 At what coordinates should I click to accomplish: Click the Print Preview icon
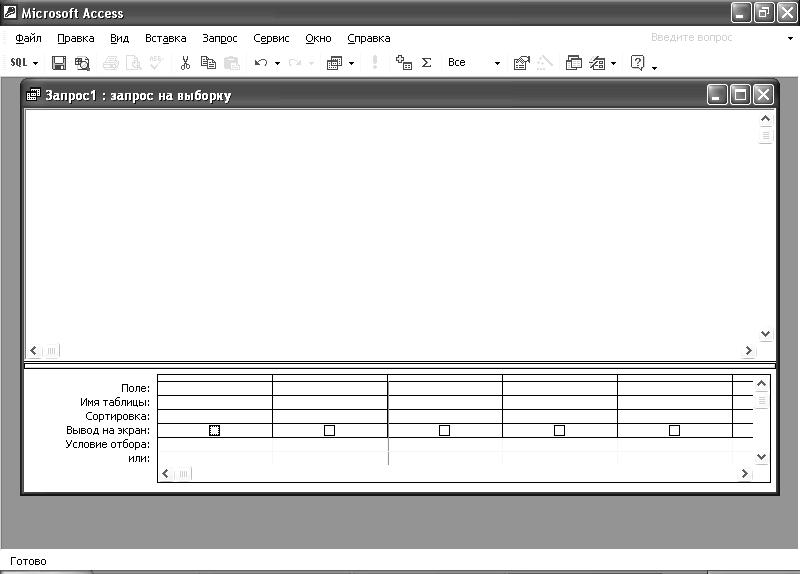click(x=133, y=63)
